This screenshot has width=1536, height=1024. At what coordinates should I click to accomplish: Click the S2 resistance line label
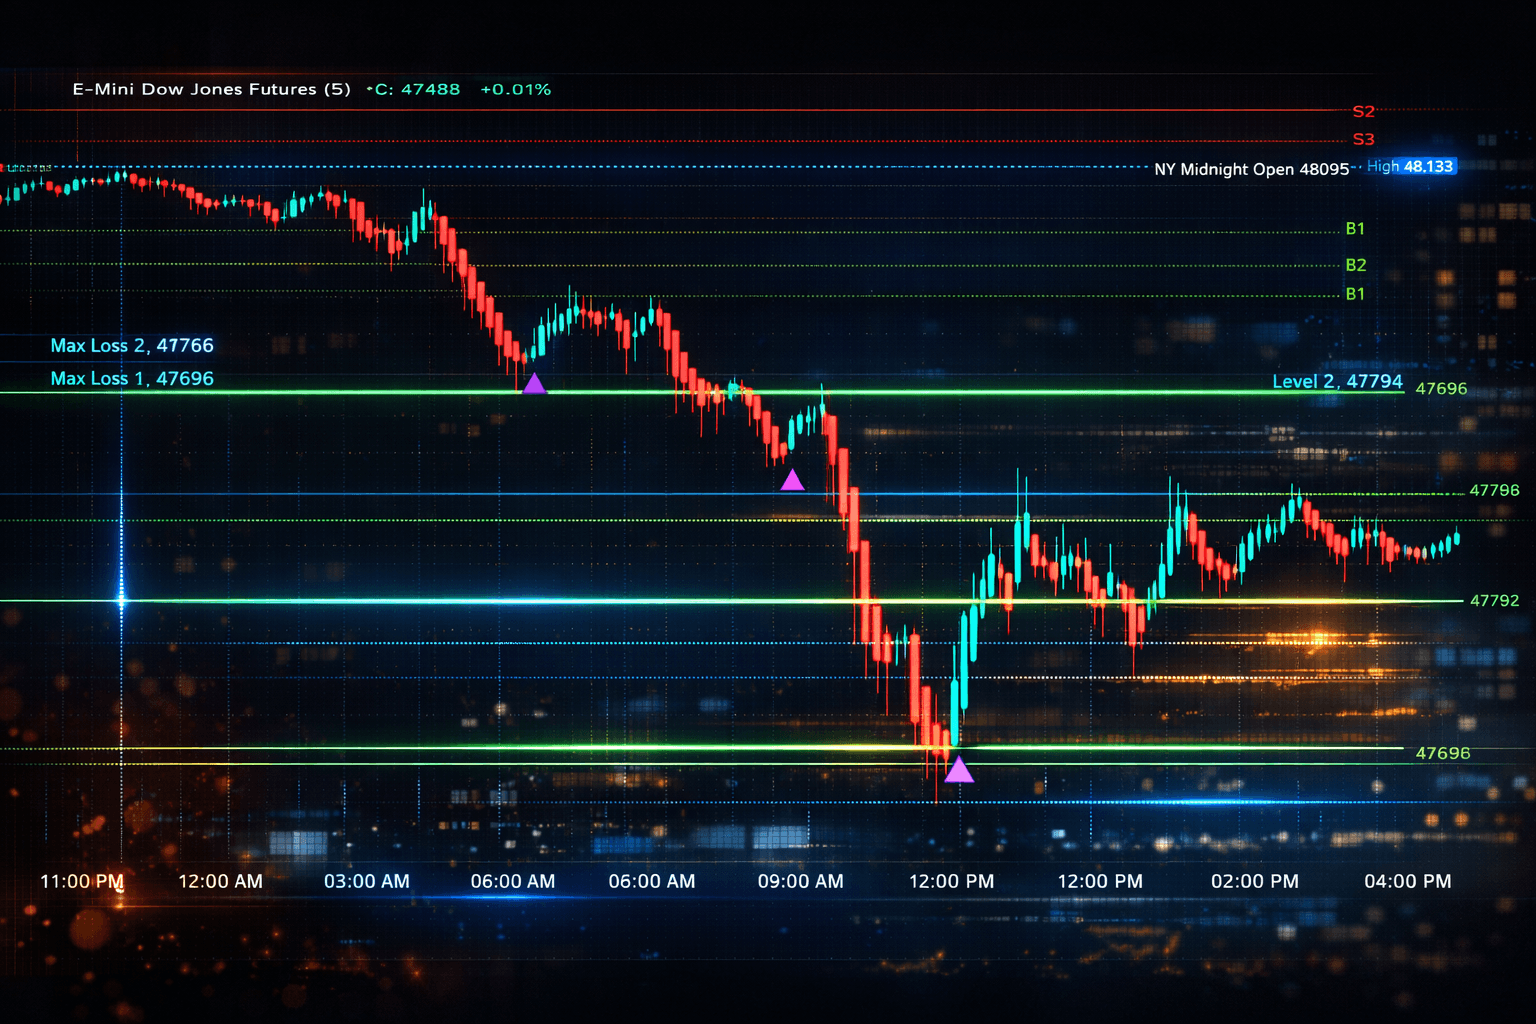click(x=1362, y=110)
